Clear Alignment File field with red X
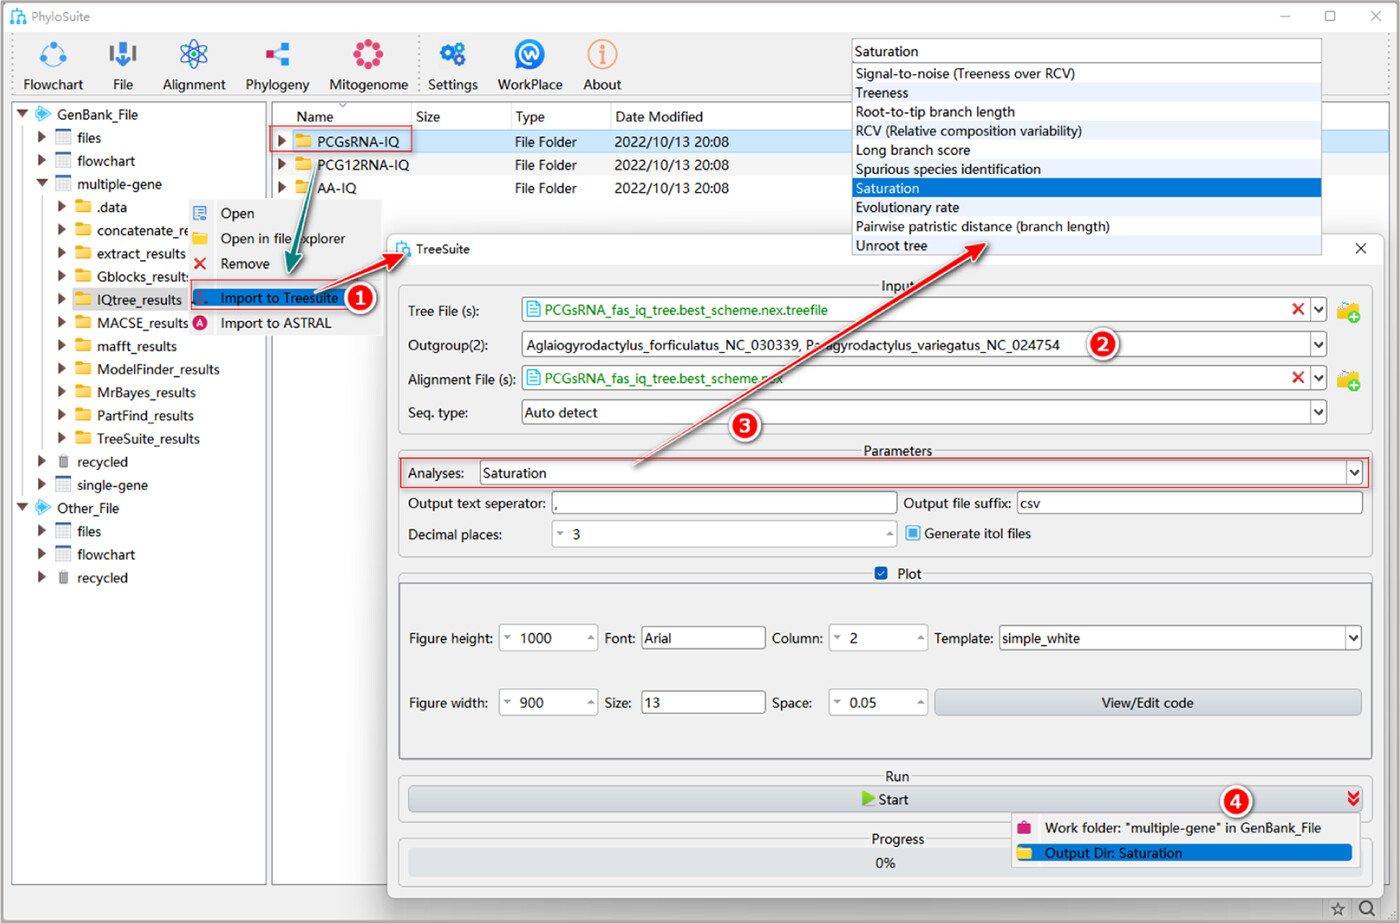 (1298, 378)
